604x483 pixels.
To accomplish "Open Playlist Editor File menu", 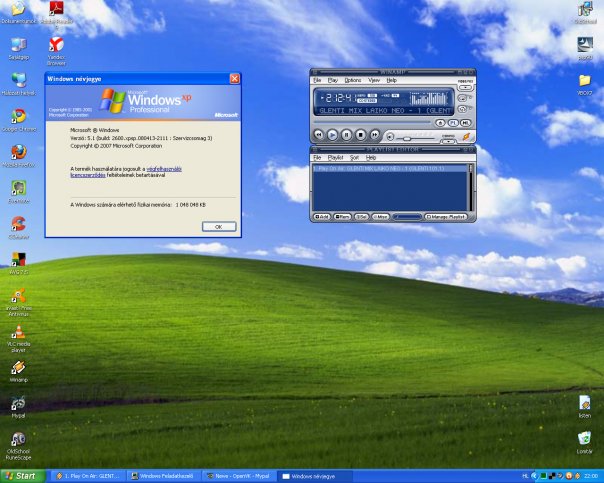I will point(317,158).
